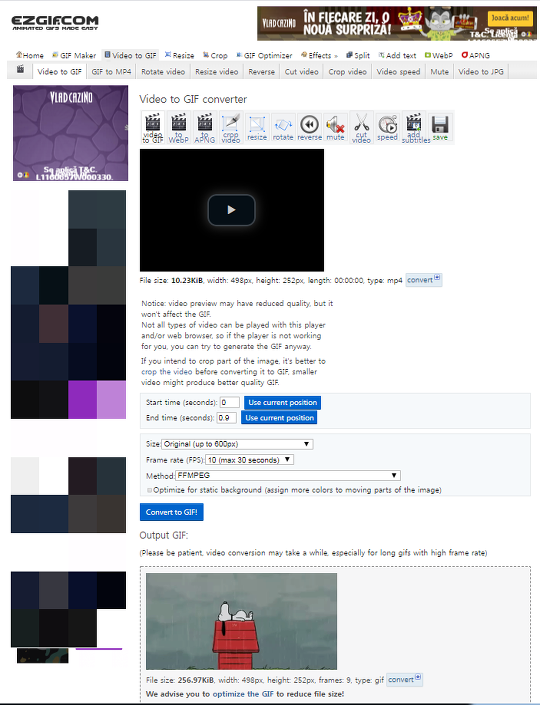Image resolution: width=540 pixels, height=705 pixels.
Task: Switch to the Rotate video tab
Action: [163, 71]
